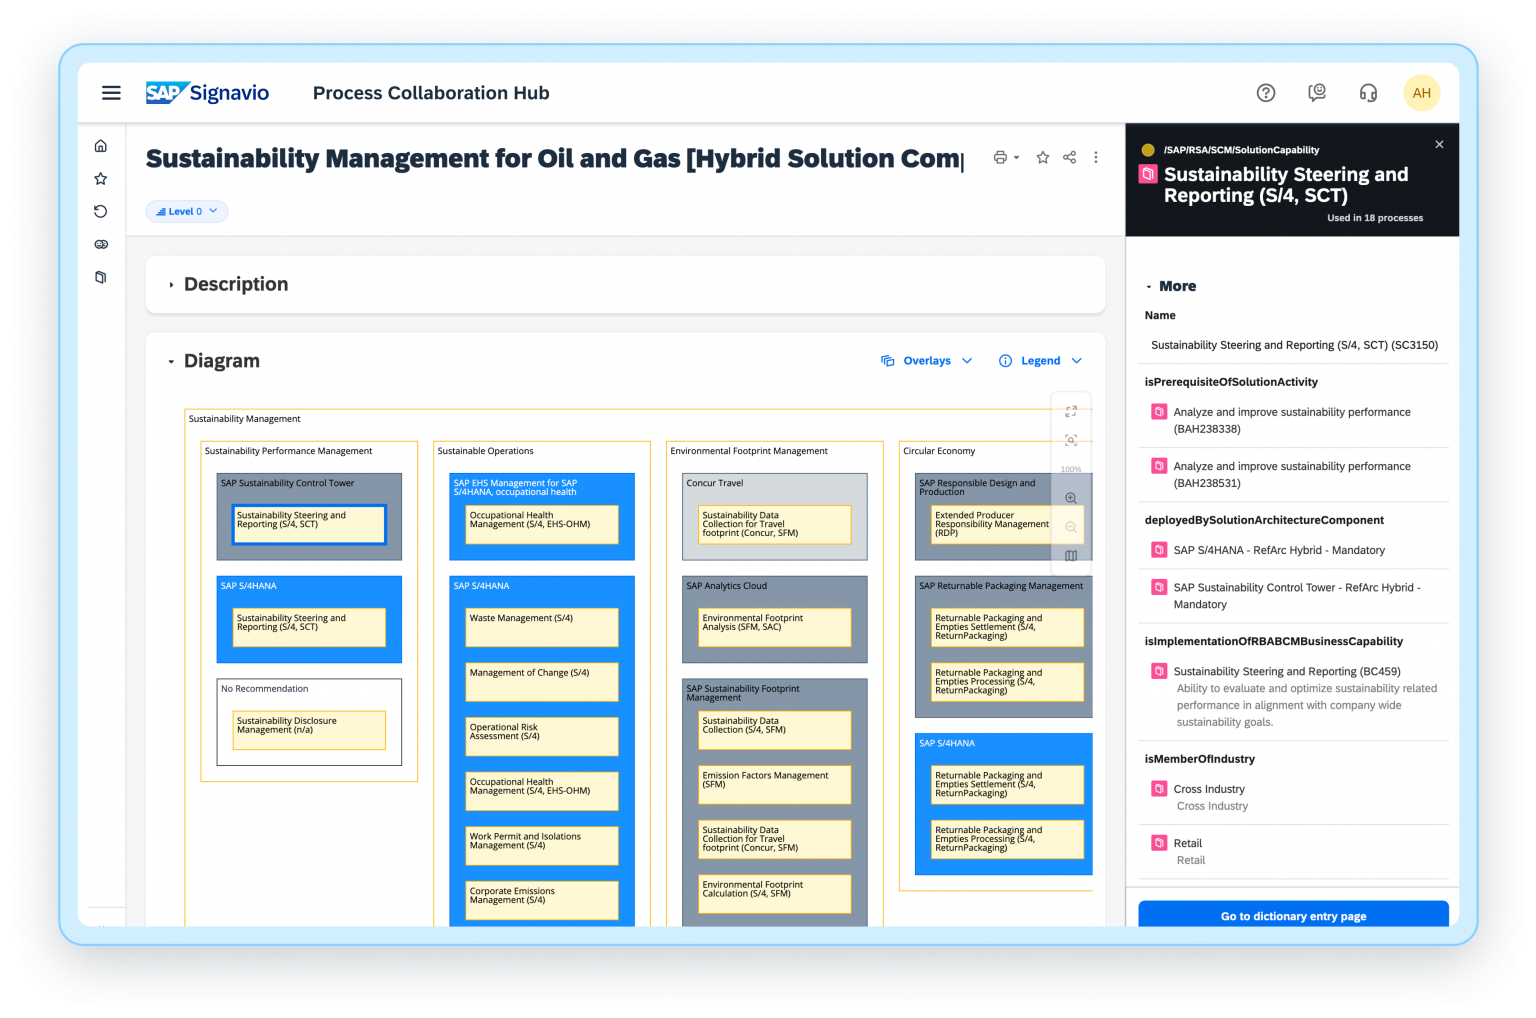1536x1018 pixels.
Task: Open the hamburger navigation menu
Action: 111,92
